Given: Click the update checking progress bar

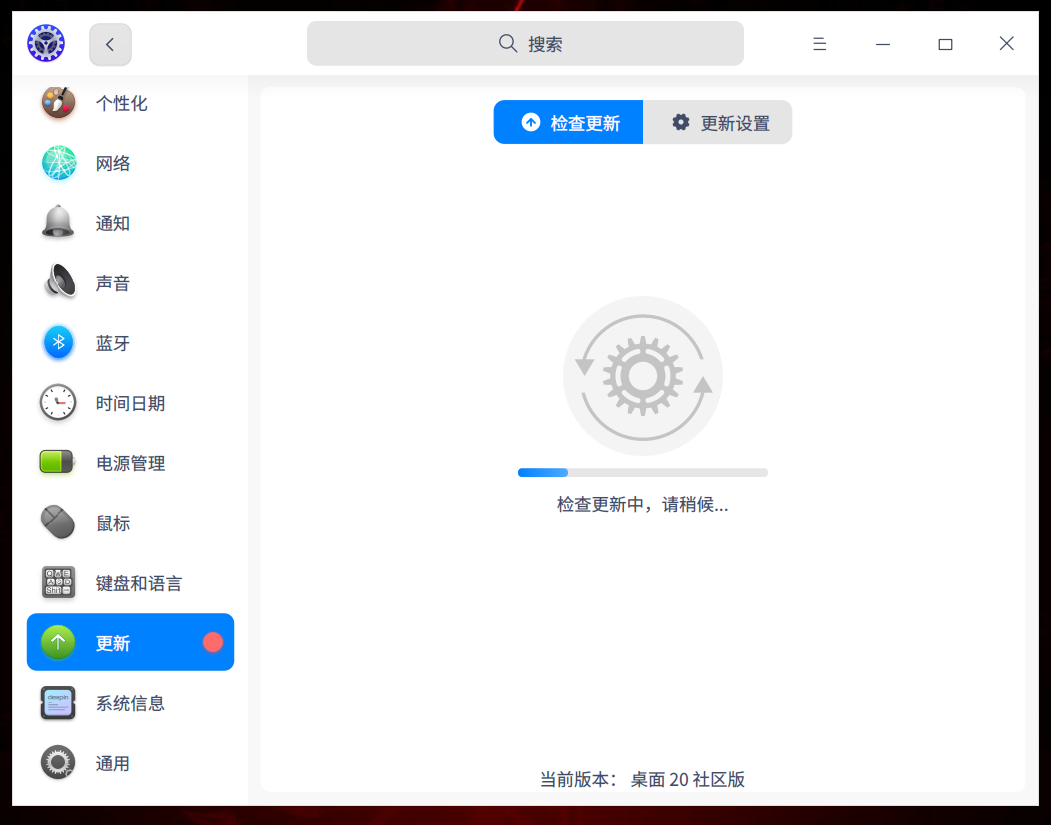Looking at the screenshot, I should 642,471.
